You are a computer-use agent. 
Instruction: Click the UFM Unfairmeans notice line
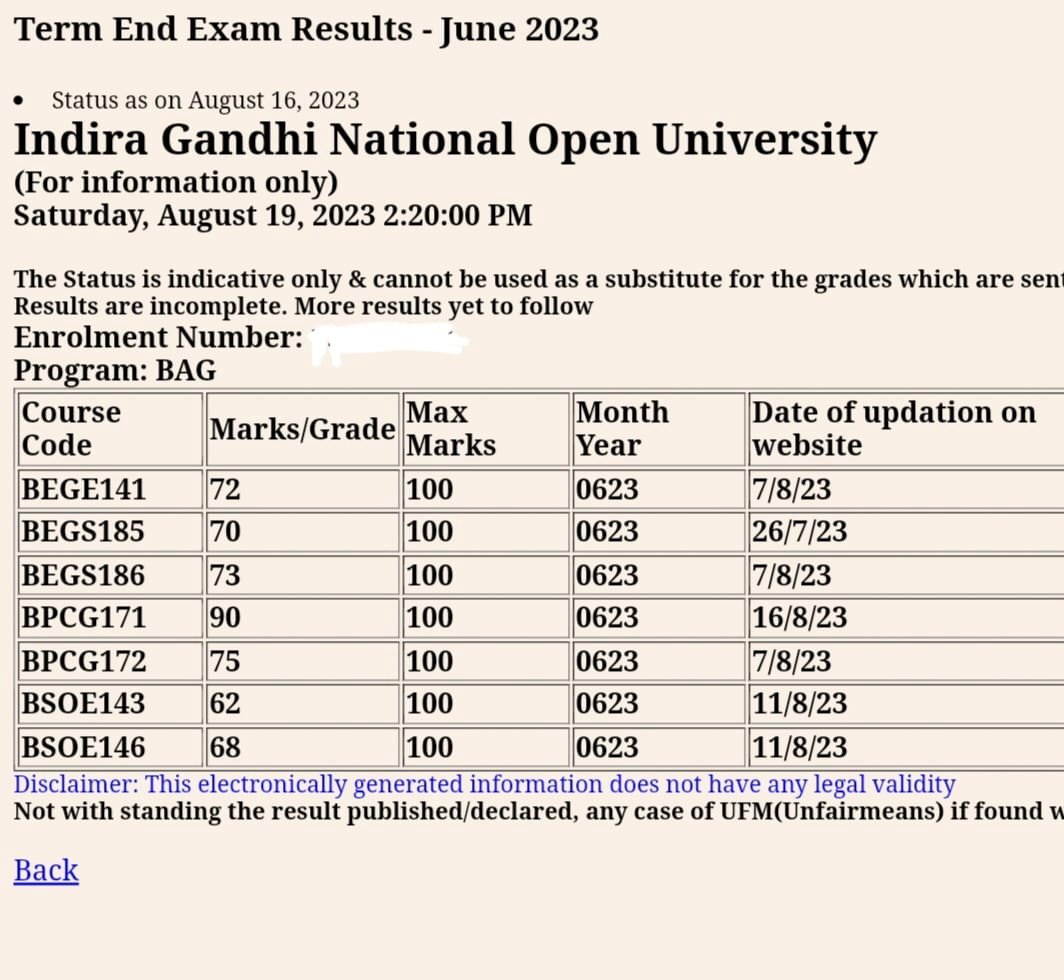tap(539, 812)
